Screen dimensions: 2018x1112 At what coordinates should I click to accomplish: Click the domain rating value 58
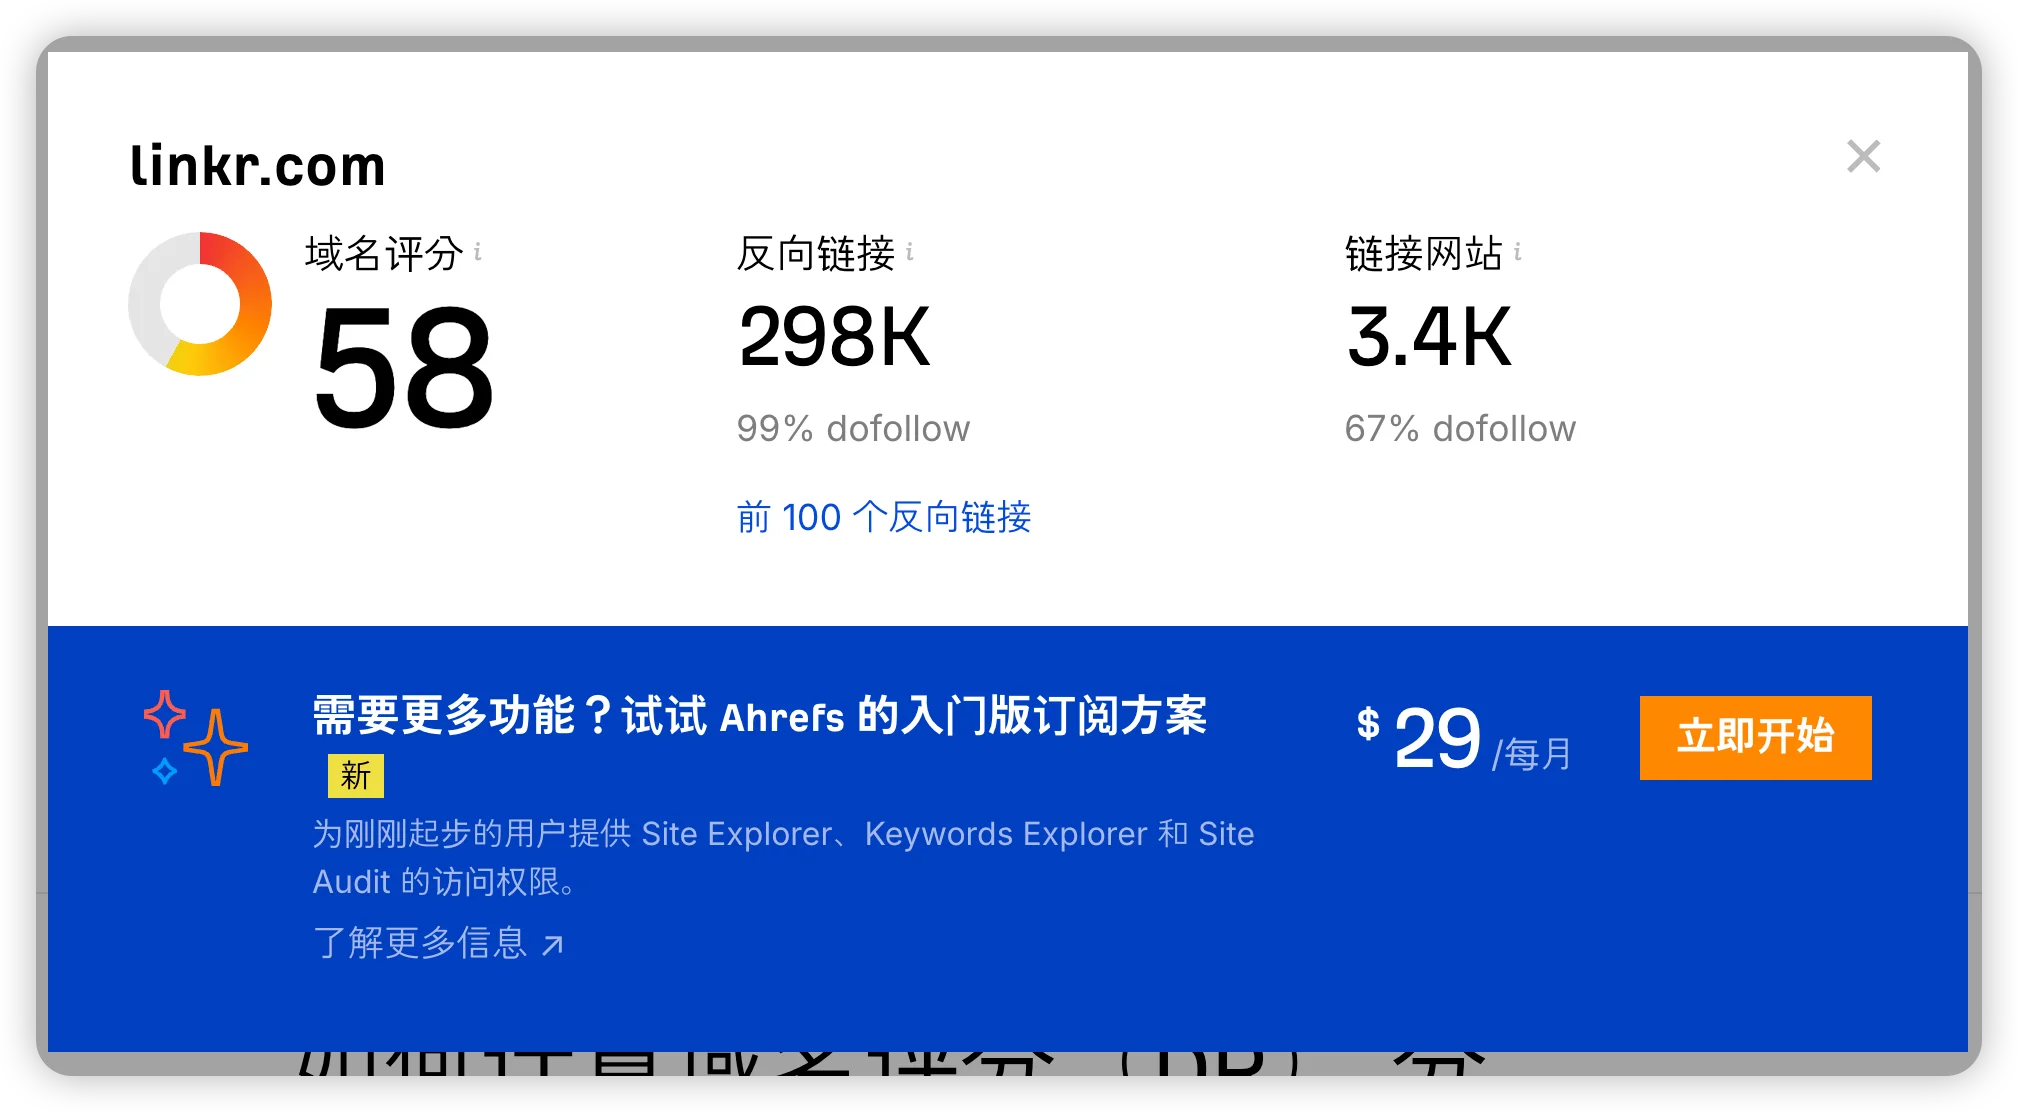[403, 368]
